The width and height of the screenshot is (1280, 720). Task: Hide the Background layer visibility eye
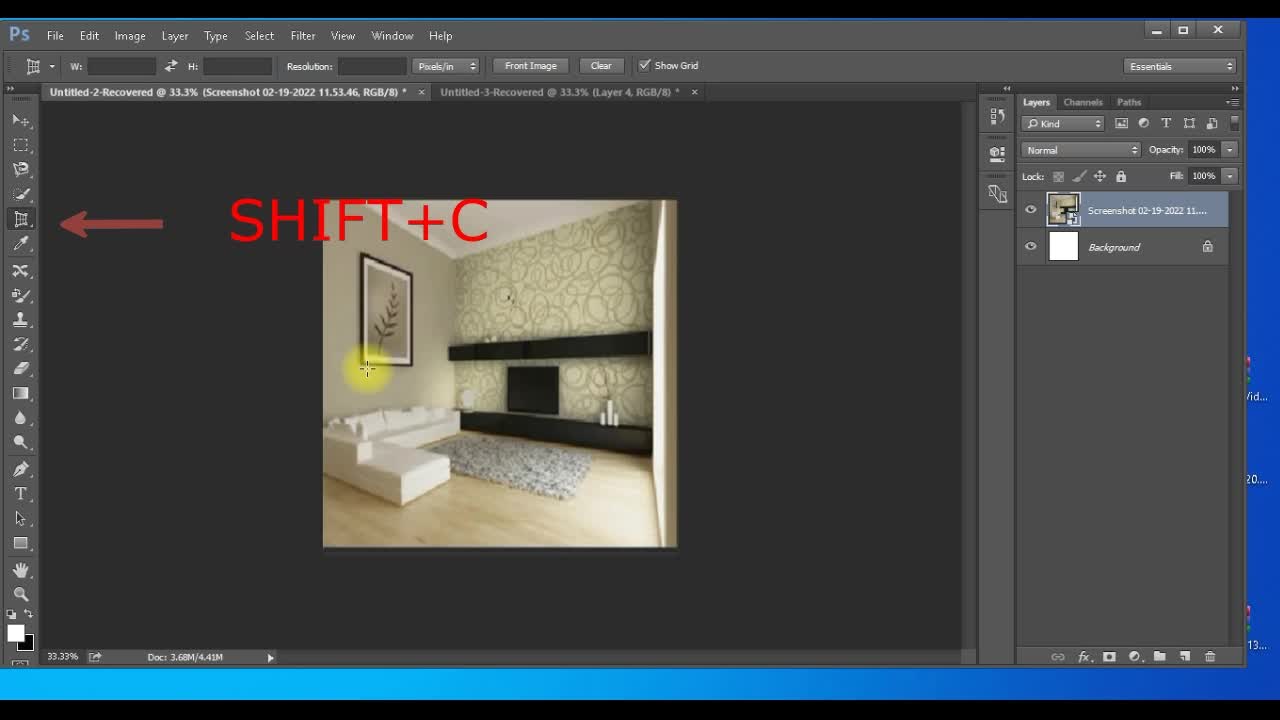[x=1031, y=247]
